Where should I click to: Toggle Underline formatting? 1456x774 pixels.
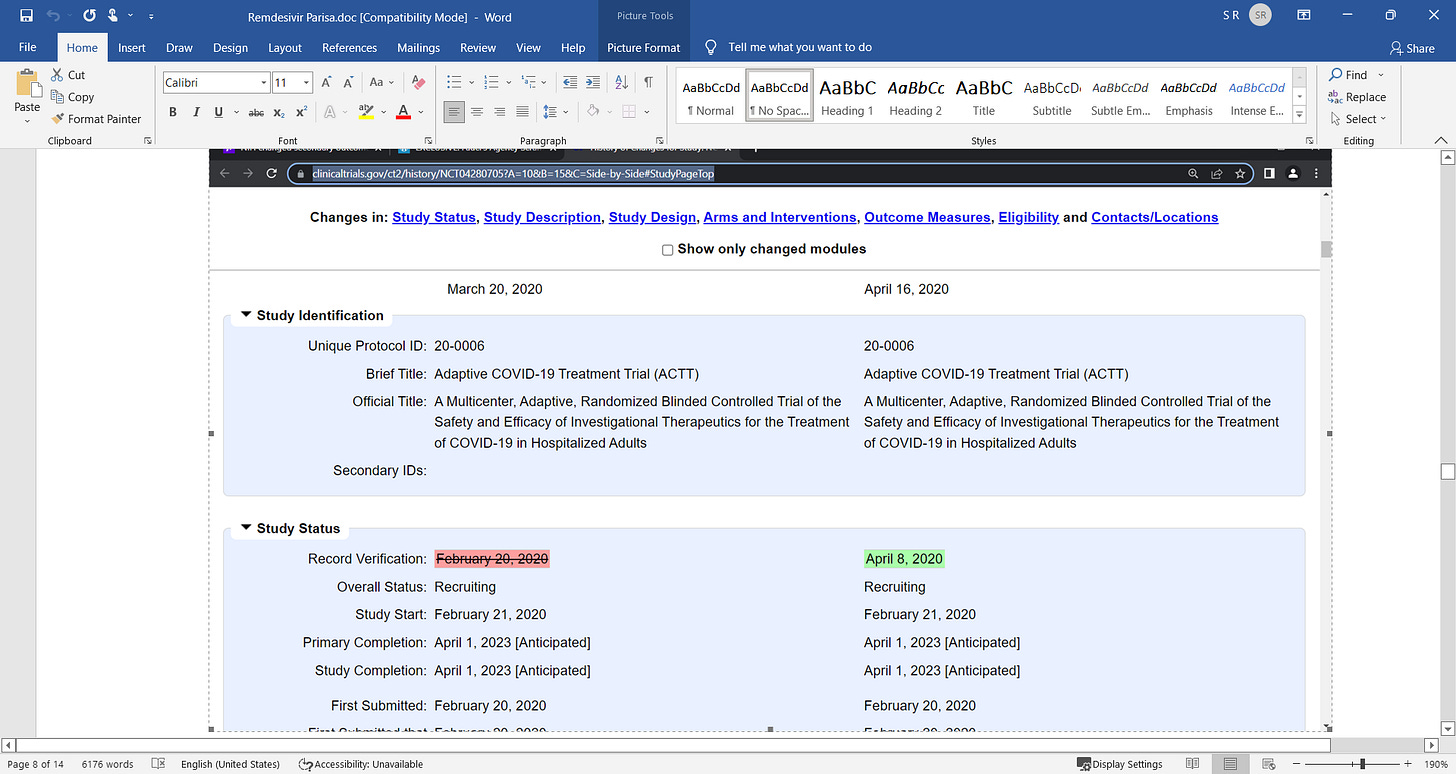(x=217, y=112)
